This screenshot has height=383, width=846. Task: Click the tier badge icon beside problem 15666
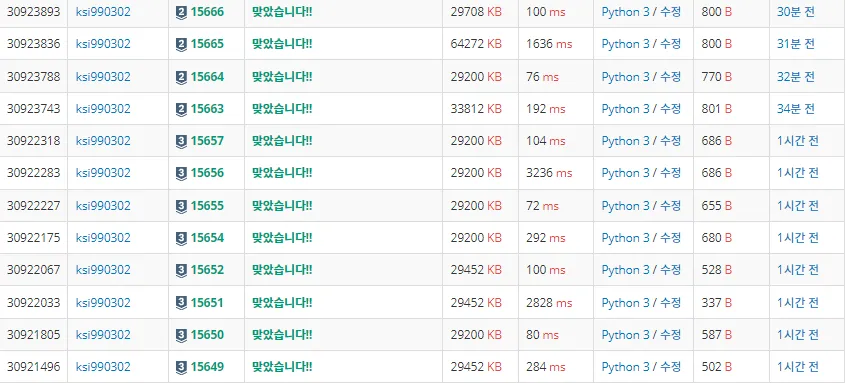(181, 12)
